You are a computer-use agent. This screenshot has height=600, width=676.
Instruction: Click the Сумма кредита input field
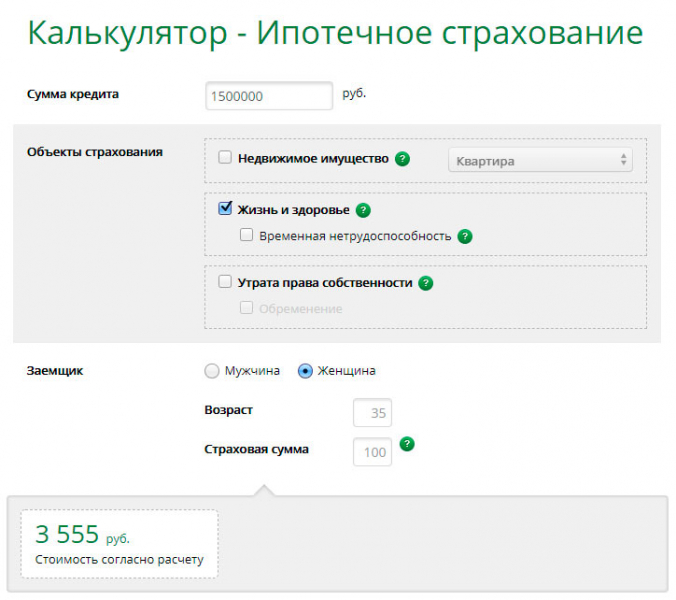point(268,96)
